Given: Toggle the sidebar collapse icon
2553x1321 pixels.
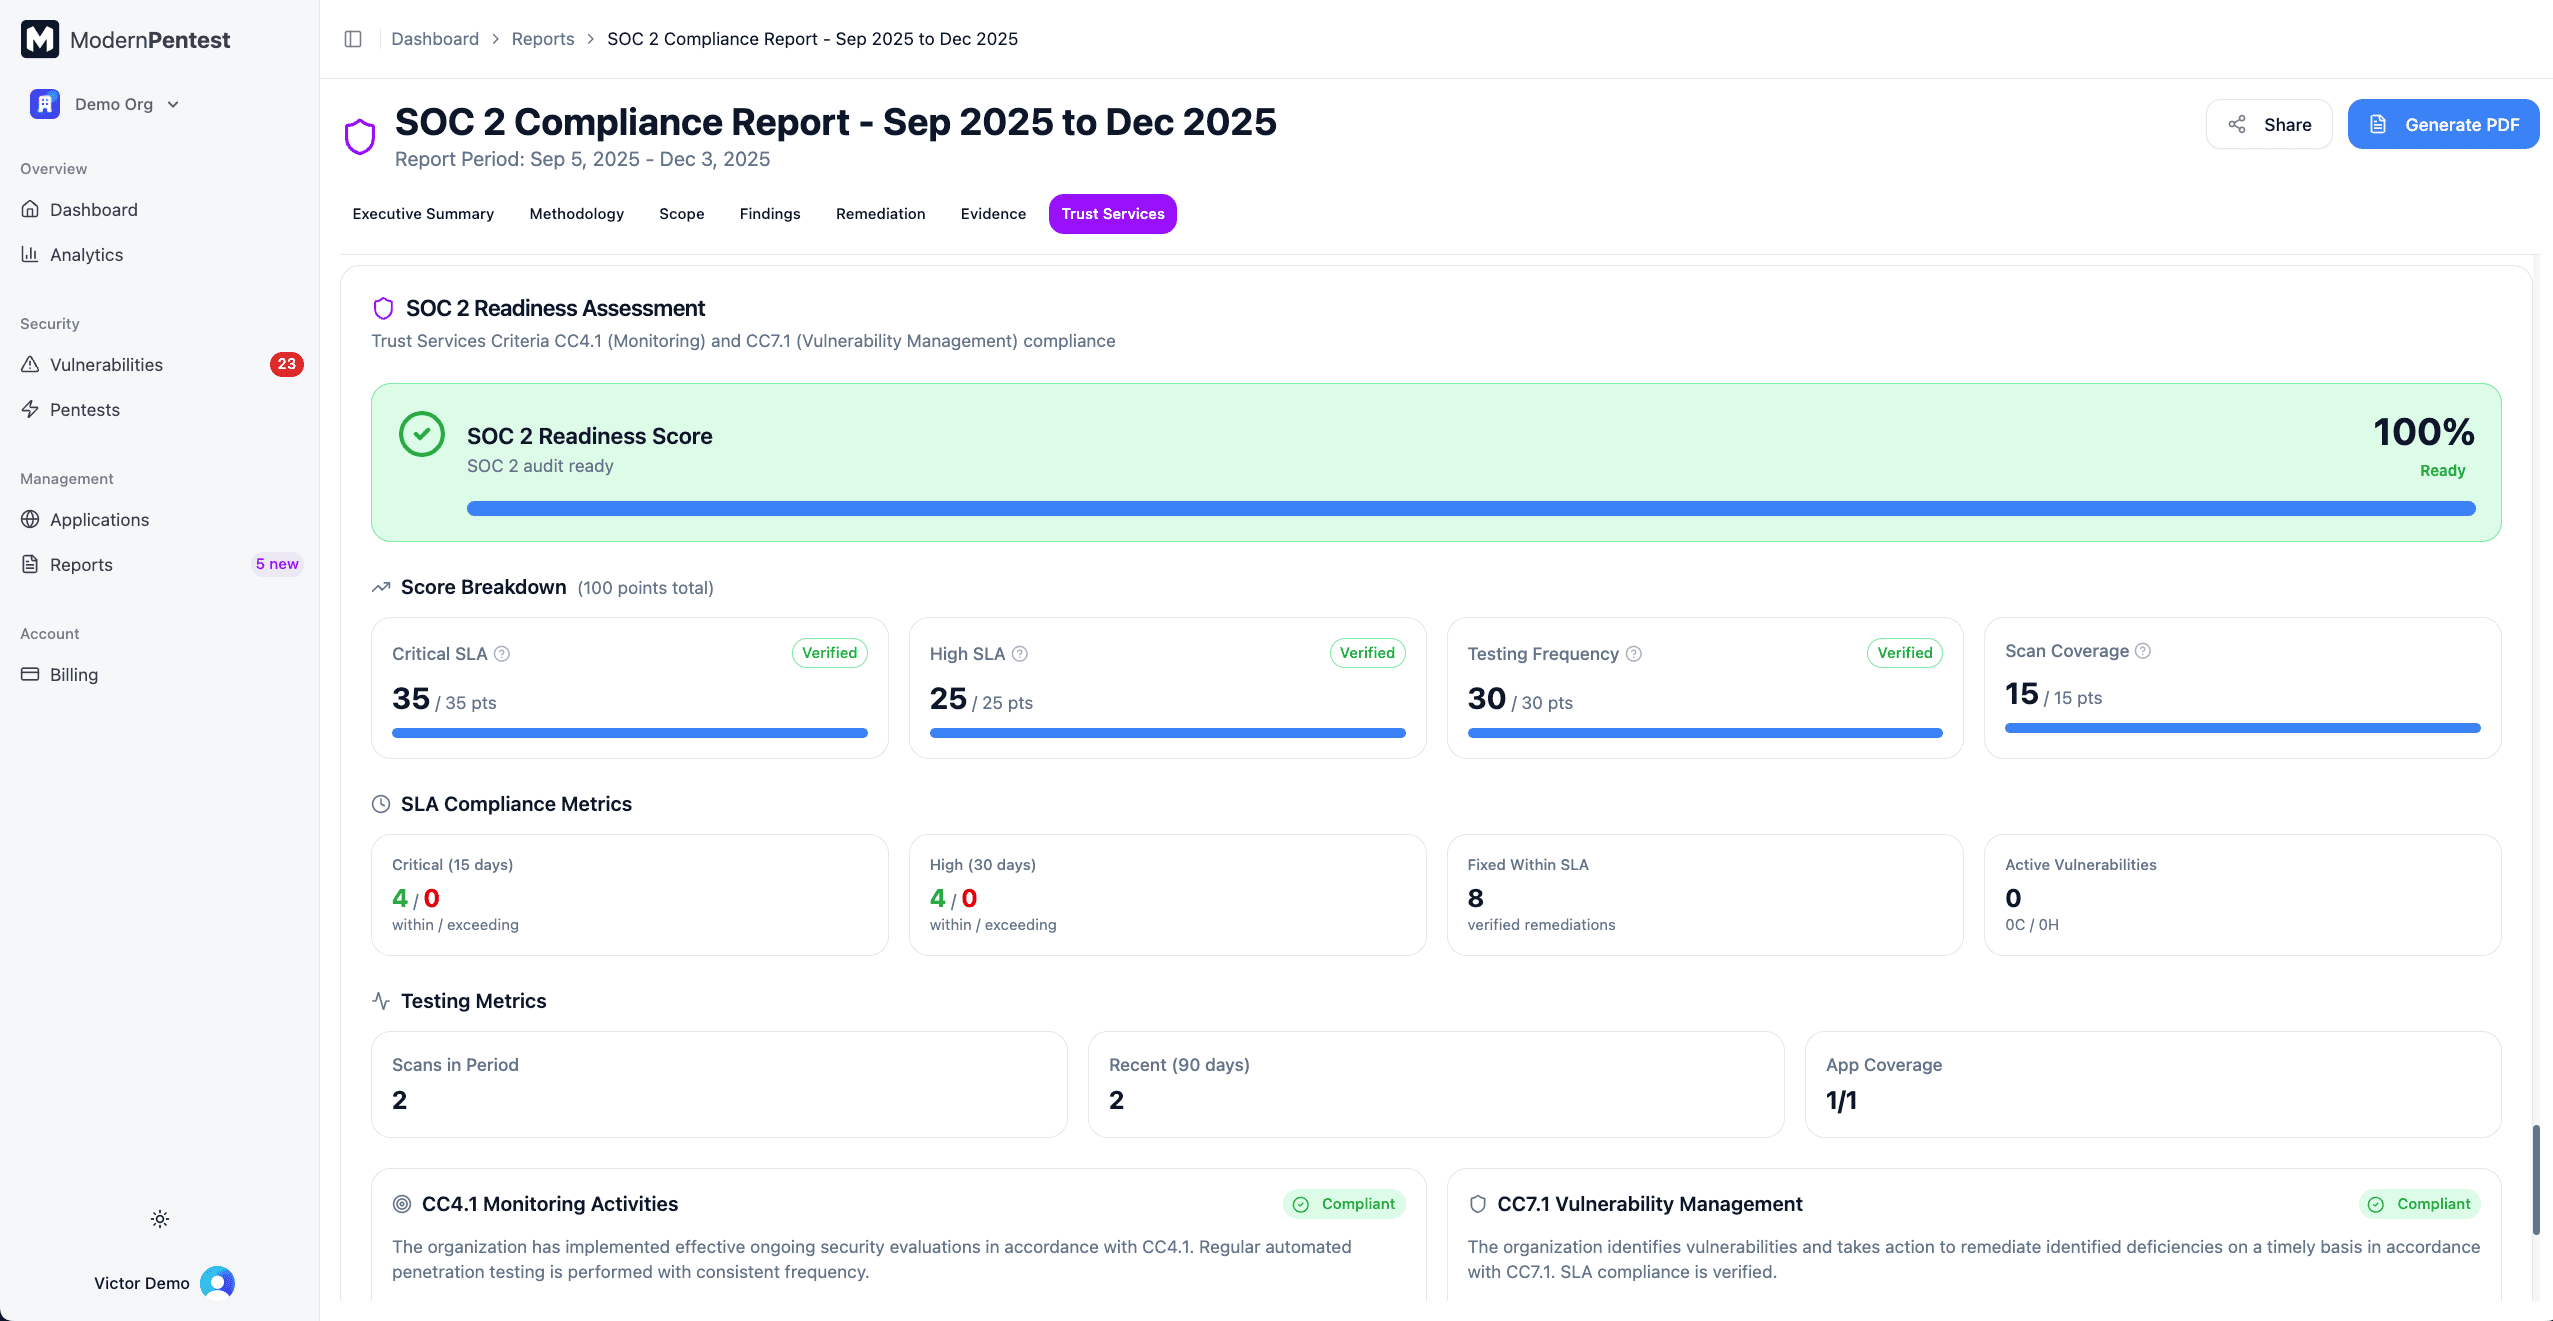Looking at the screenshot, I should 353,39.
